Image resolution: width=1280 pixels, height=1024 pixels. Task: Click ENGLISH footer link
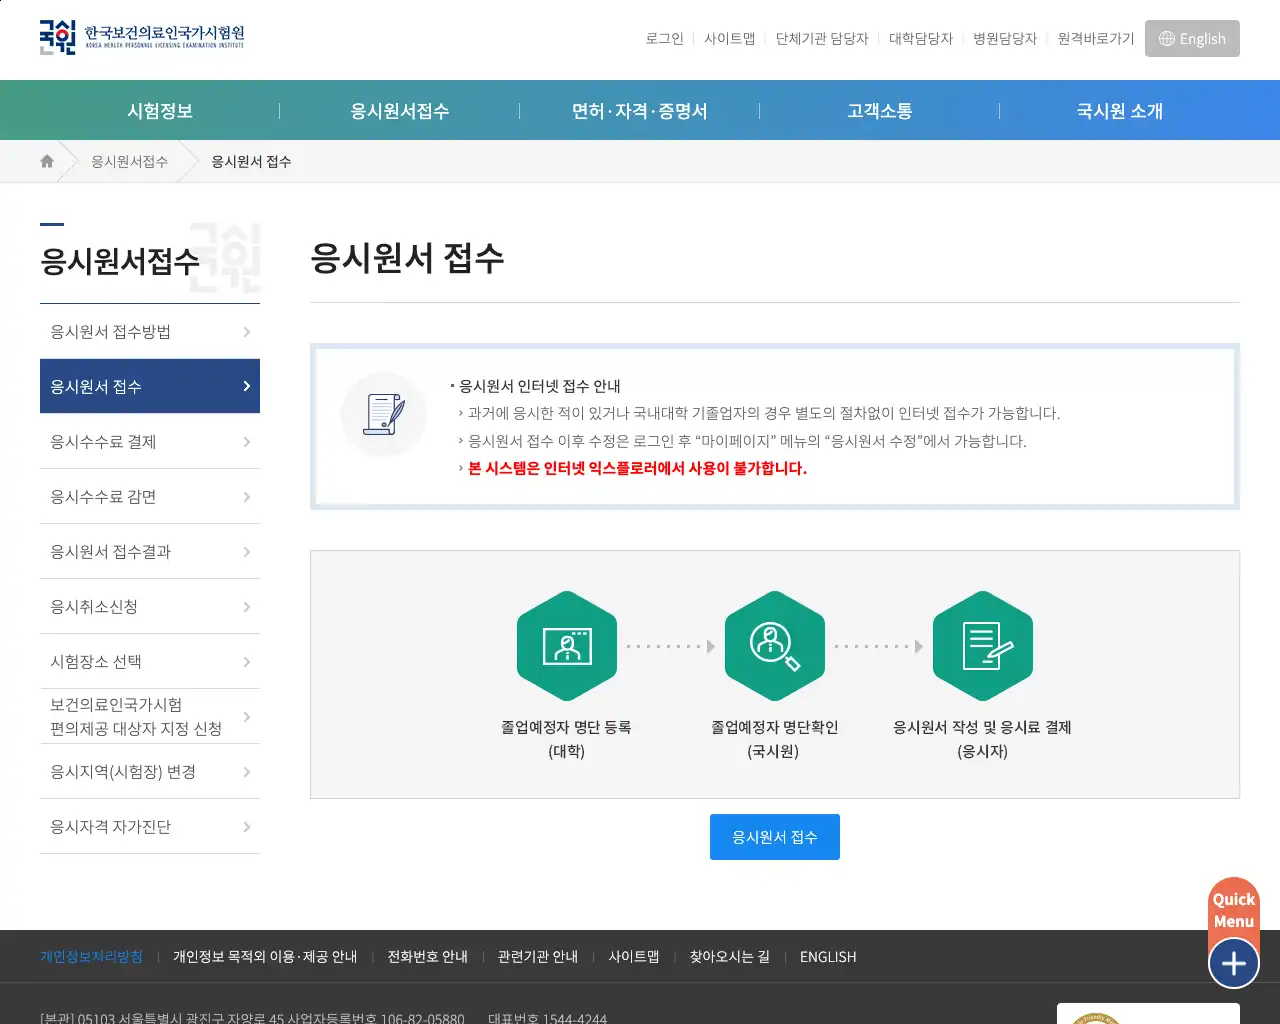828,957
